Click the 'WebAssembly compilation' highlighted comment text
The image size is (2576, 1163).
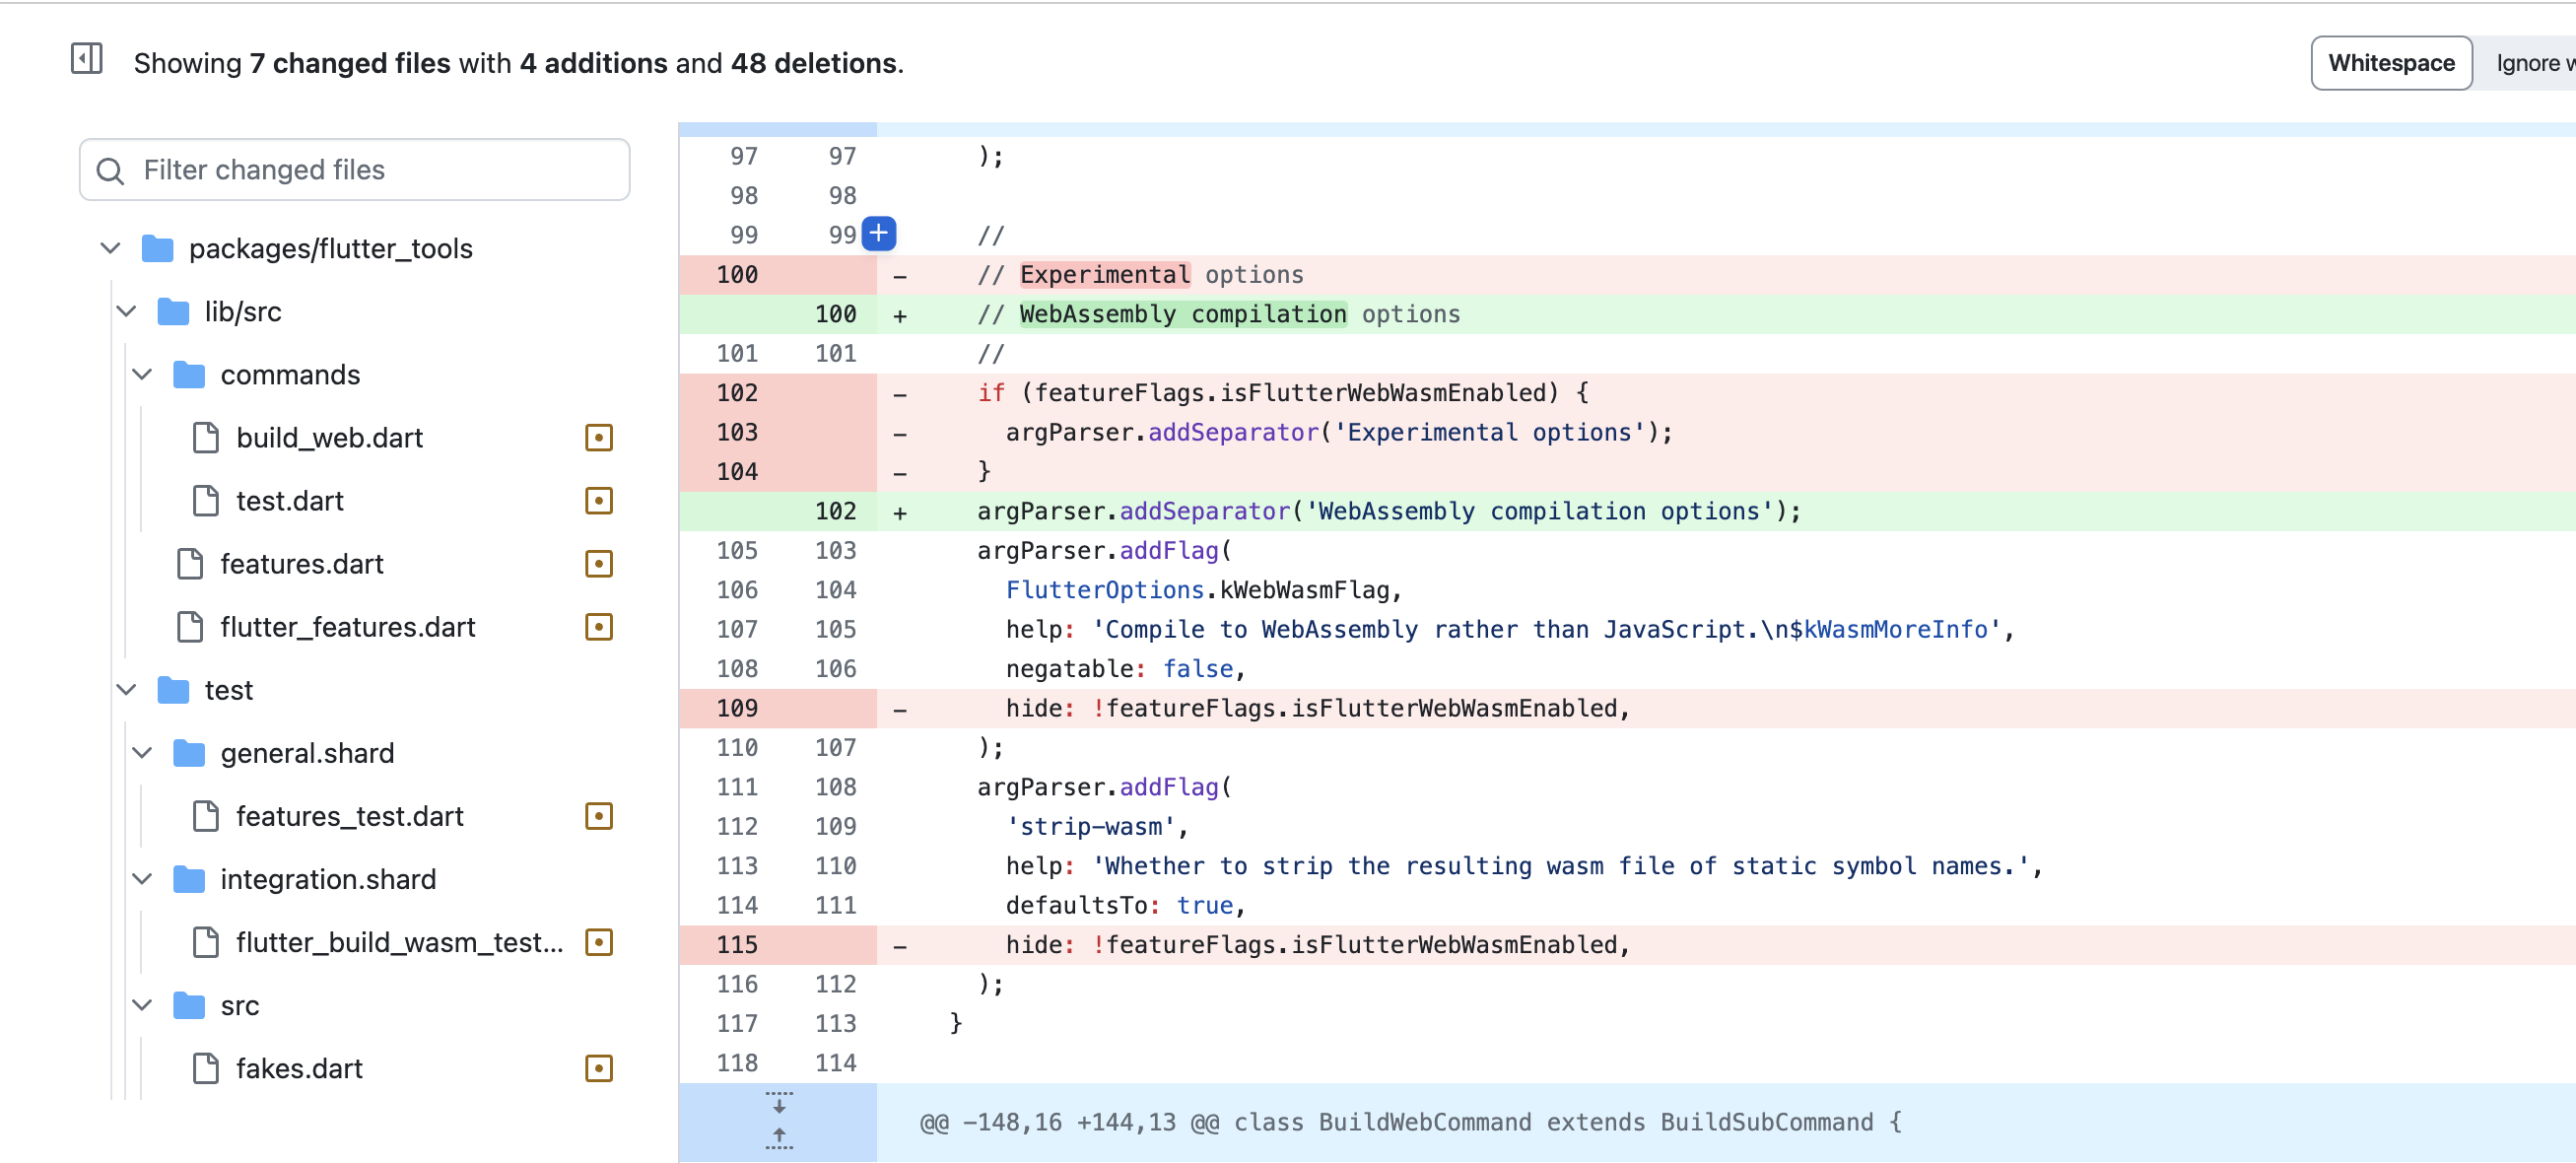point(1183,314)
